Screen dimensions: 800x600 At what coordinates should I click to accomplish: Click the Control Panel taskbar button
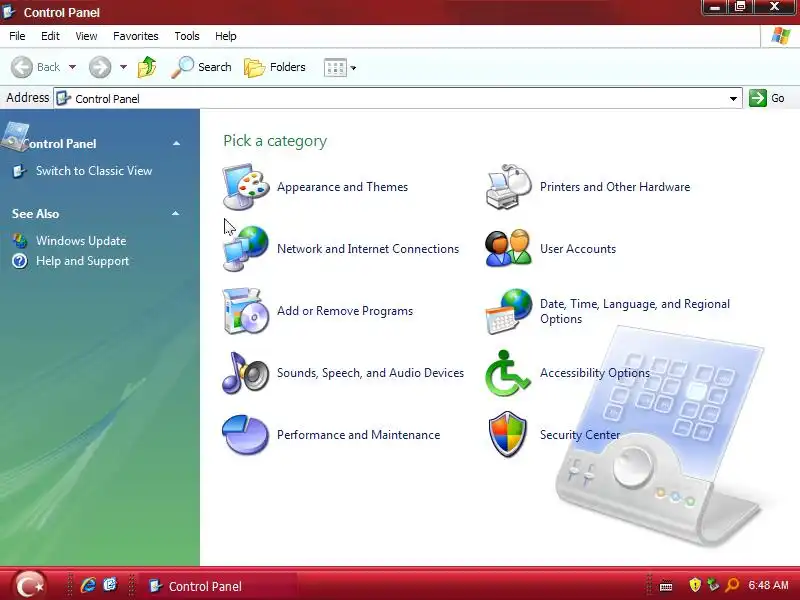click(x=219, y=586)
